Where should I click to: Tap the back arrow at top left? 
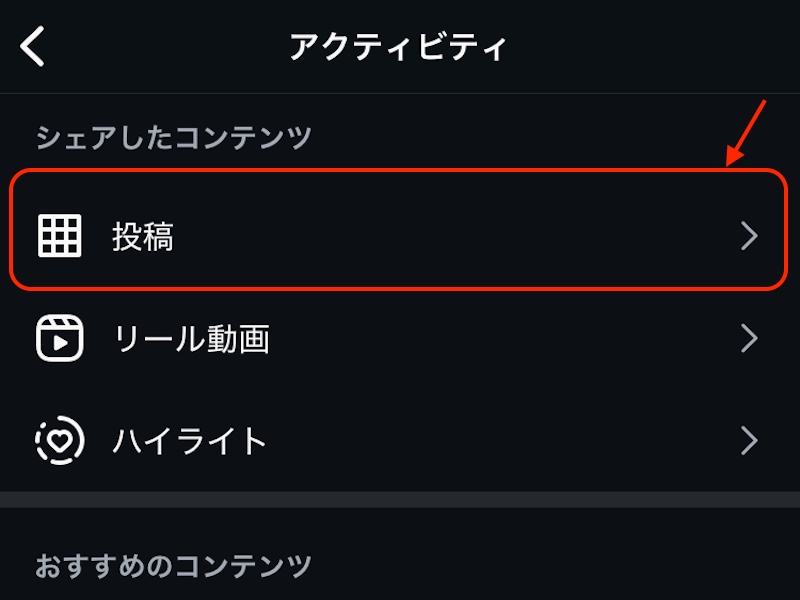coord(32,44)
